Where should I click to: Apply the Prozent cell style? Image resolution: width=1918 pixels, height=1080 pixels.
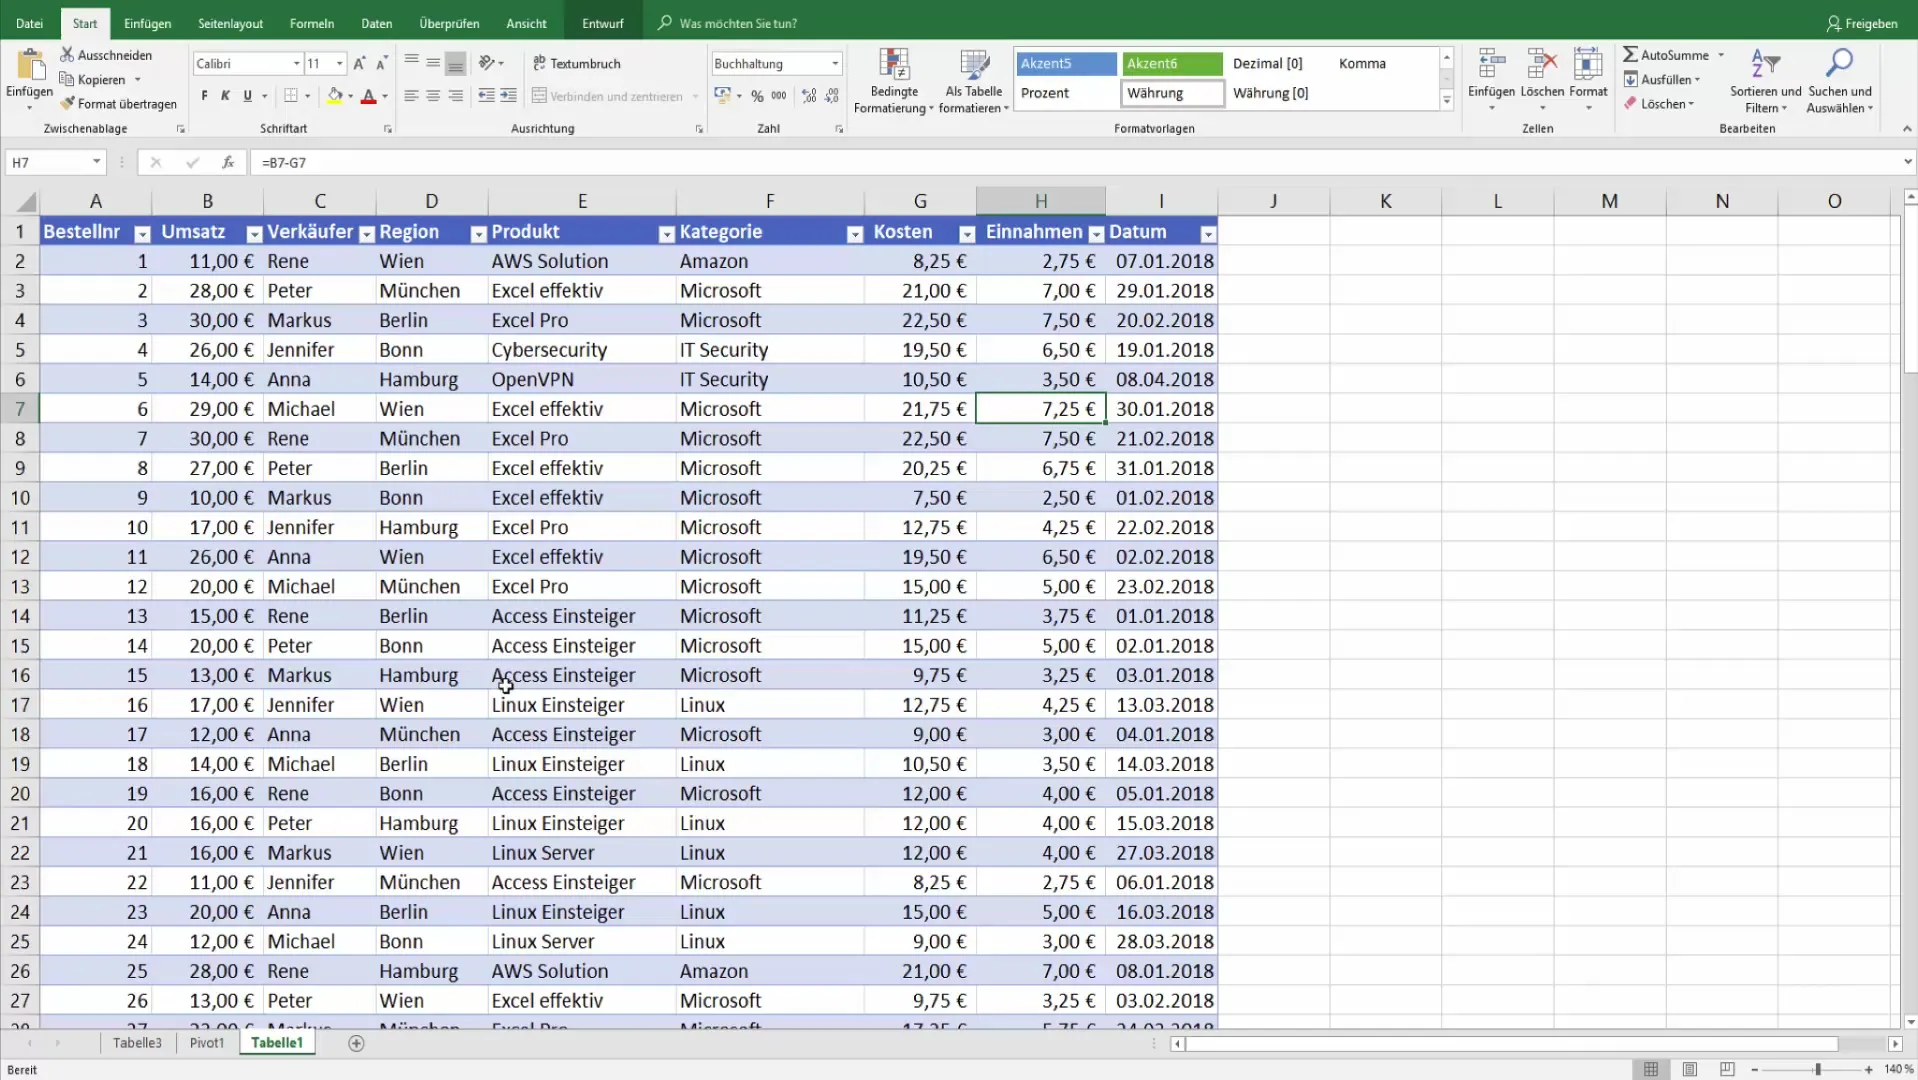point(1066,93)
